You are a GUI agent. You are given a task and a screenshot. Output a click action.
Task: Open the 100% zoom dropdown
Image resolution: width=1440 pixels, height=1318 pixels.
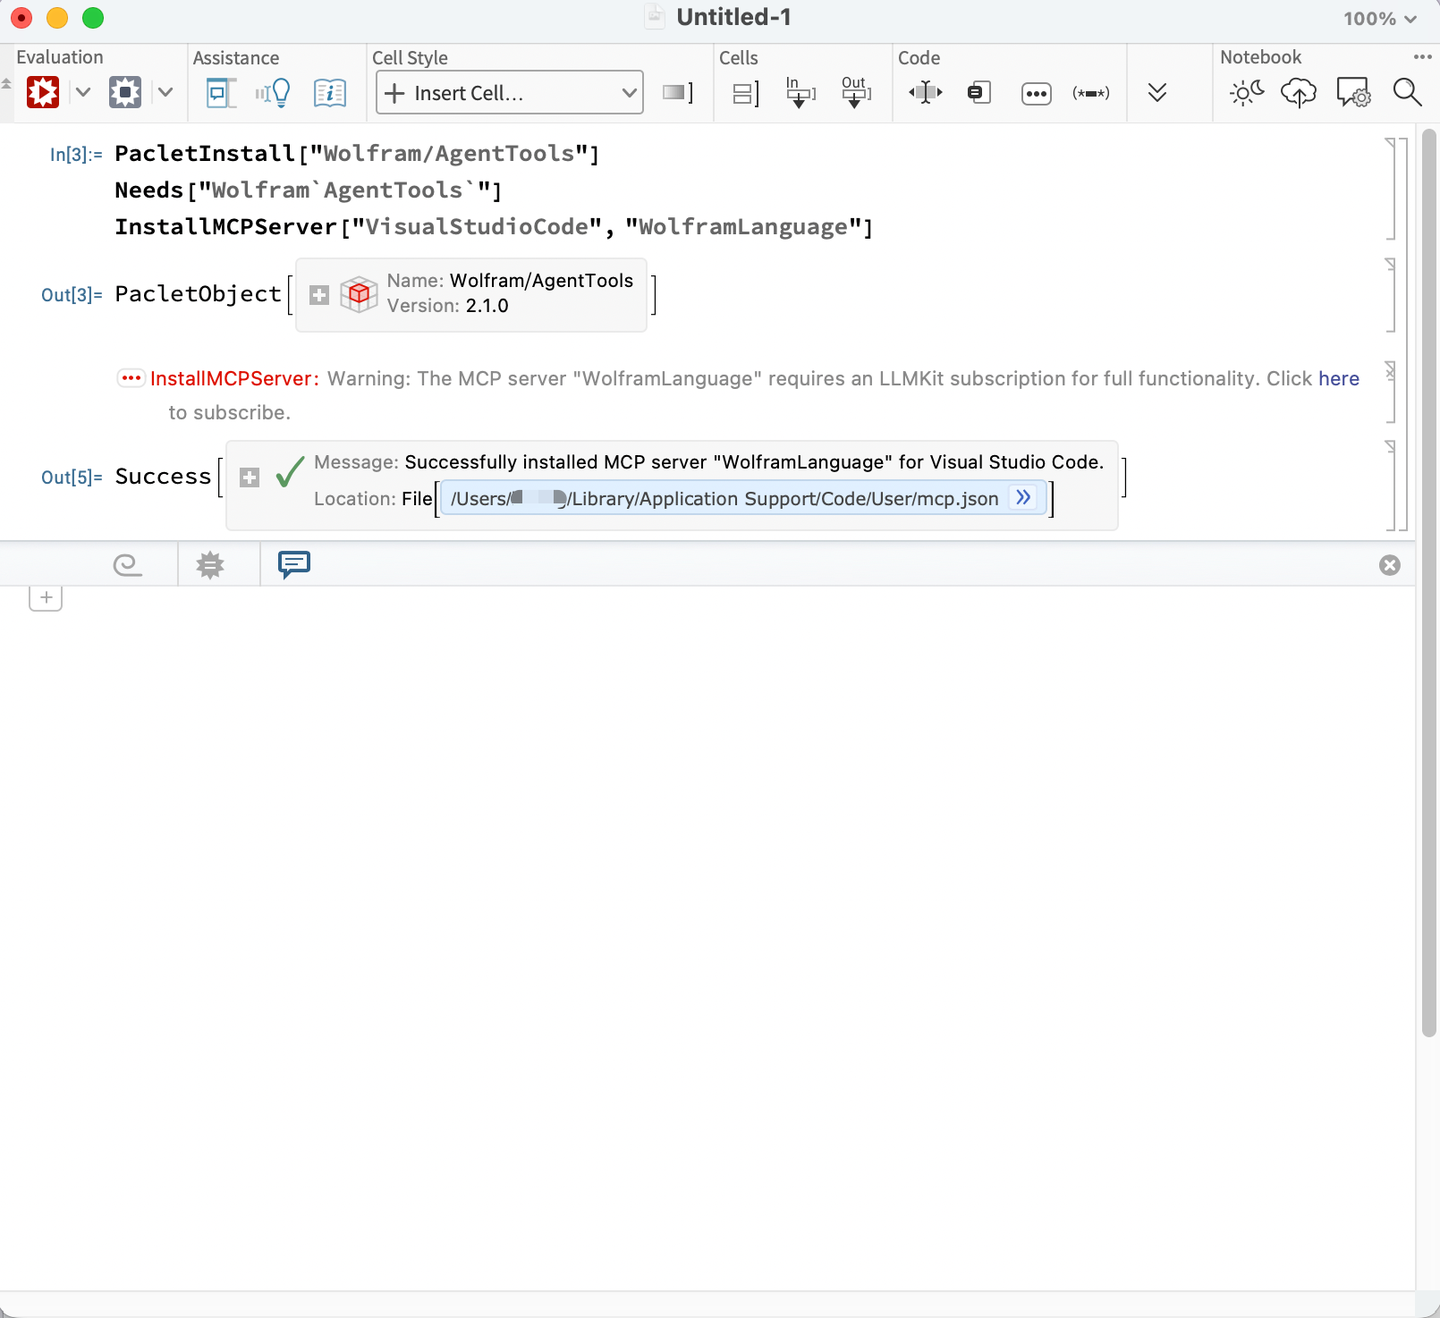1380,19
